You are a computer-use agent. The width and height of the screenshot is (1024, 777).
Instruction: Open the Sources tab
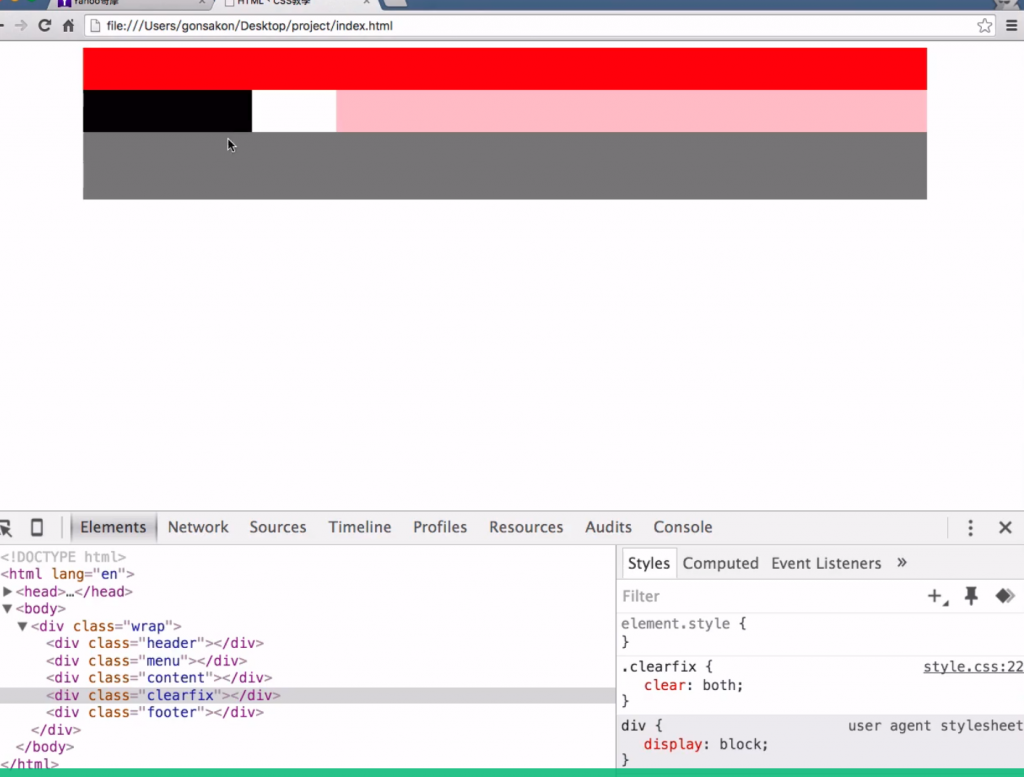pyautogui.click(x=278, y=527)
